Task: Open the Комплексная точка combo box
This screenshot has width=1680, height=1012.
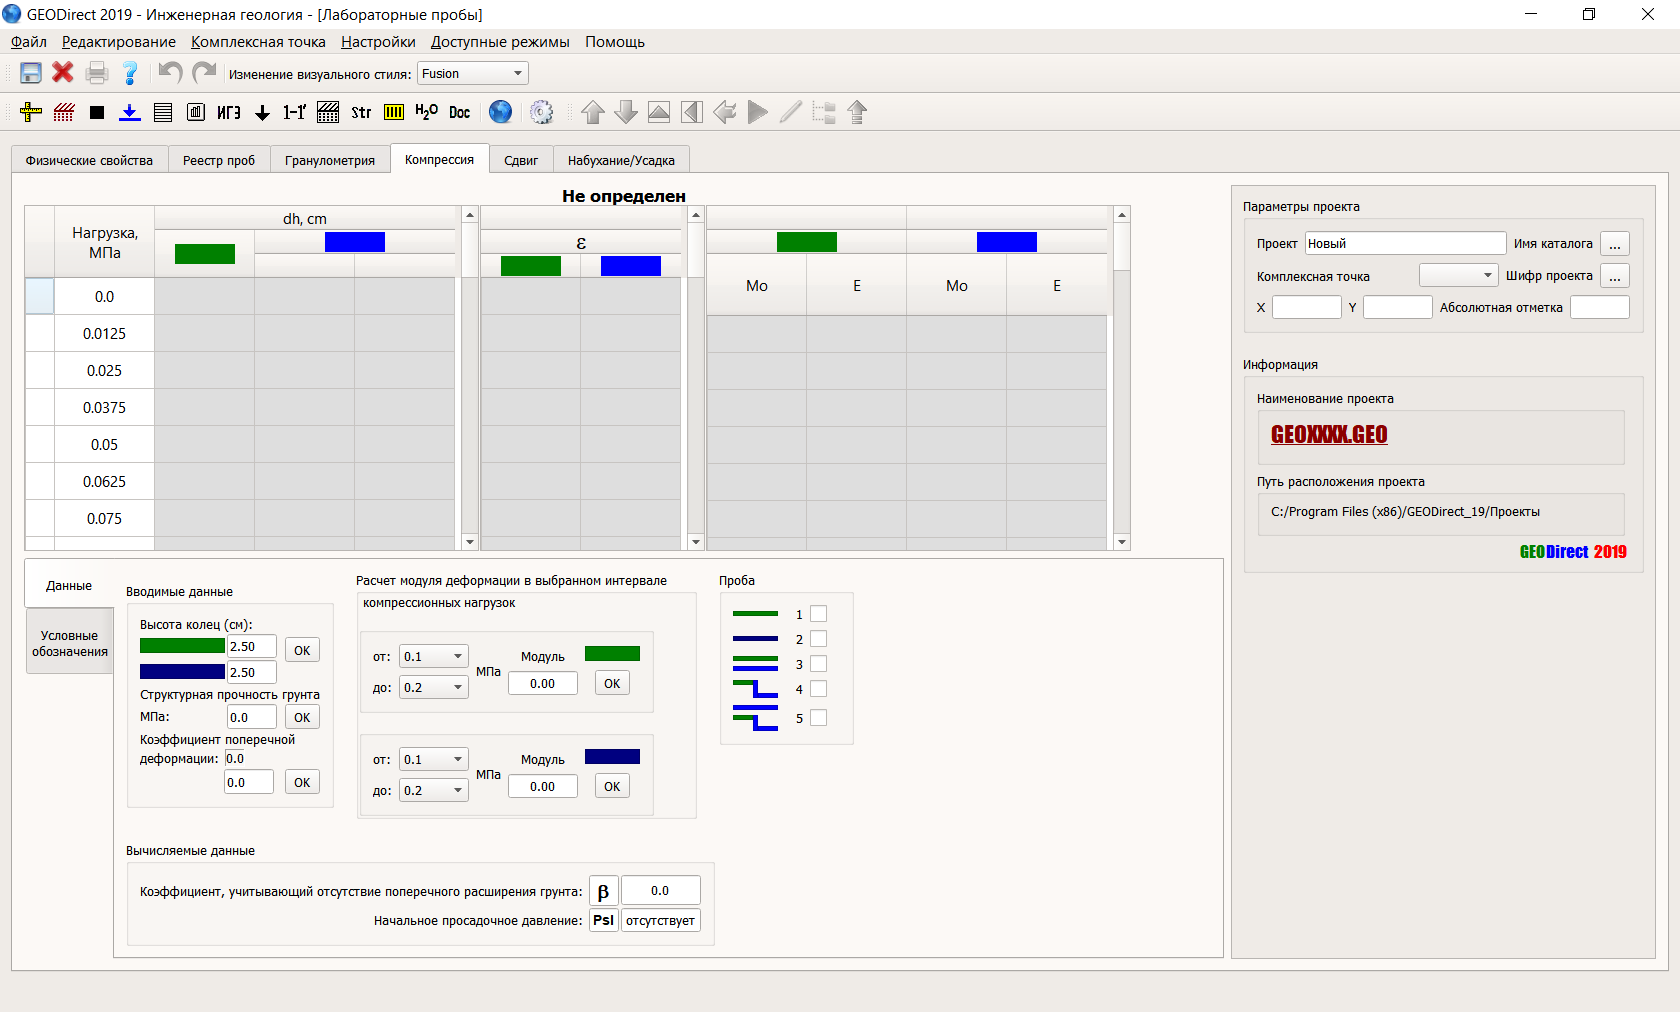Action: [x=1458, y=275]
